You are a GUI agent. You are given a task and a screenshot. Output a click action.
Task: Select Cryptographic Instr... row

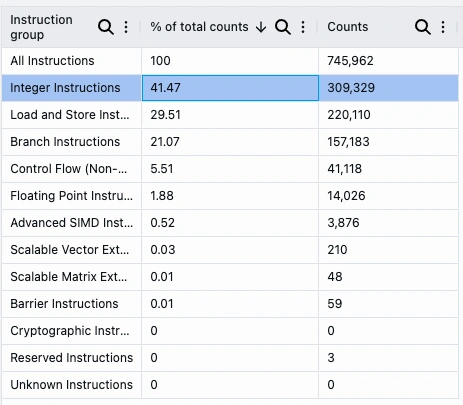point(230,331)
